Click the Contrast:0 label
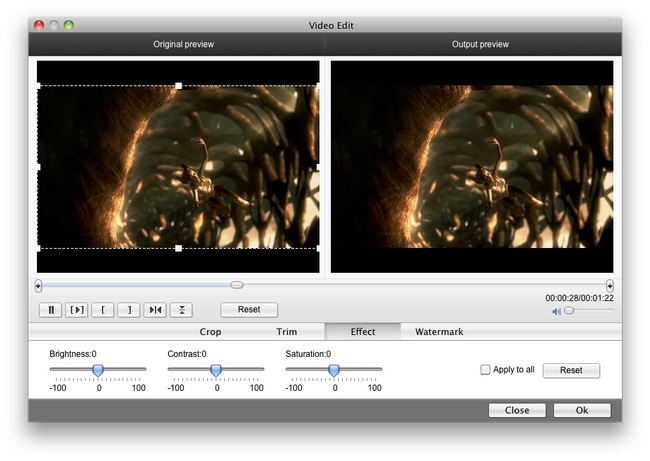The image size is (650, 461). (x=187, y=354)
